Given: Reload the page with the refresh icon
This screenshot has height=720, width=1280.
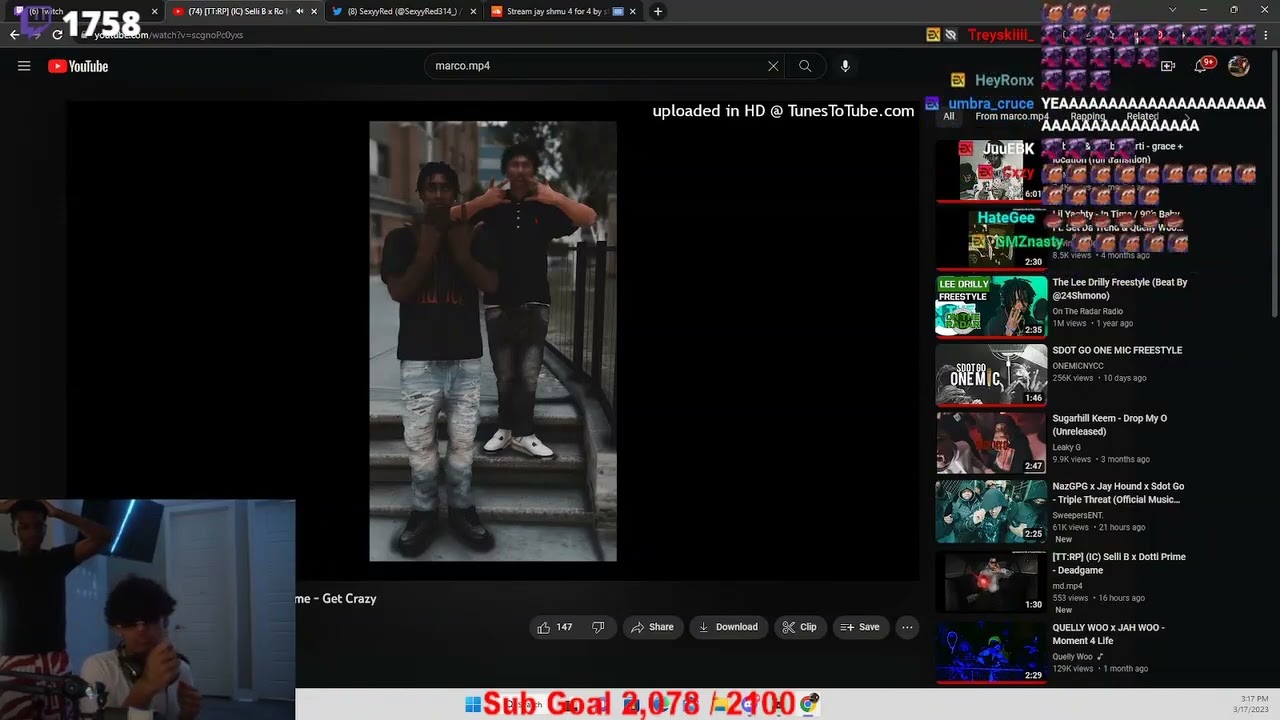Looking at the screenshot, I should click(57, 34).
